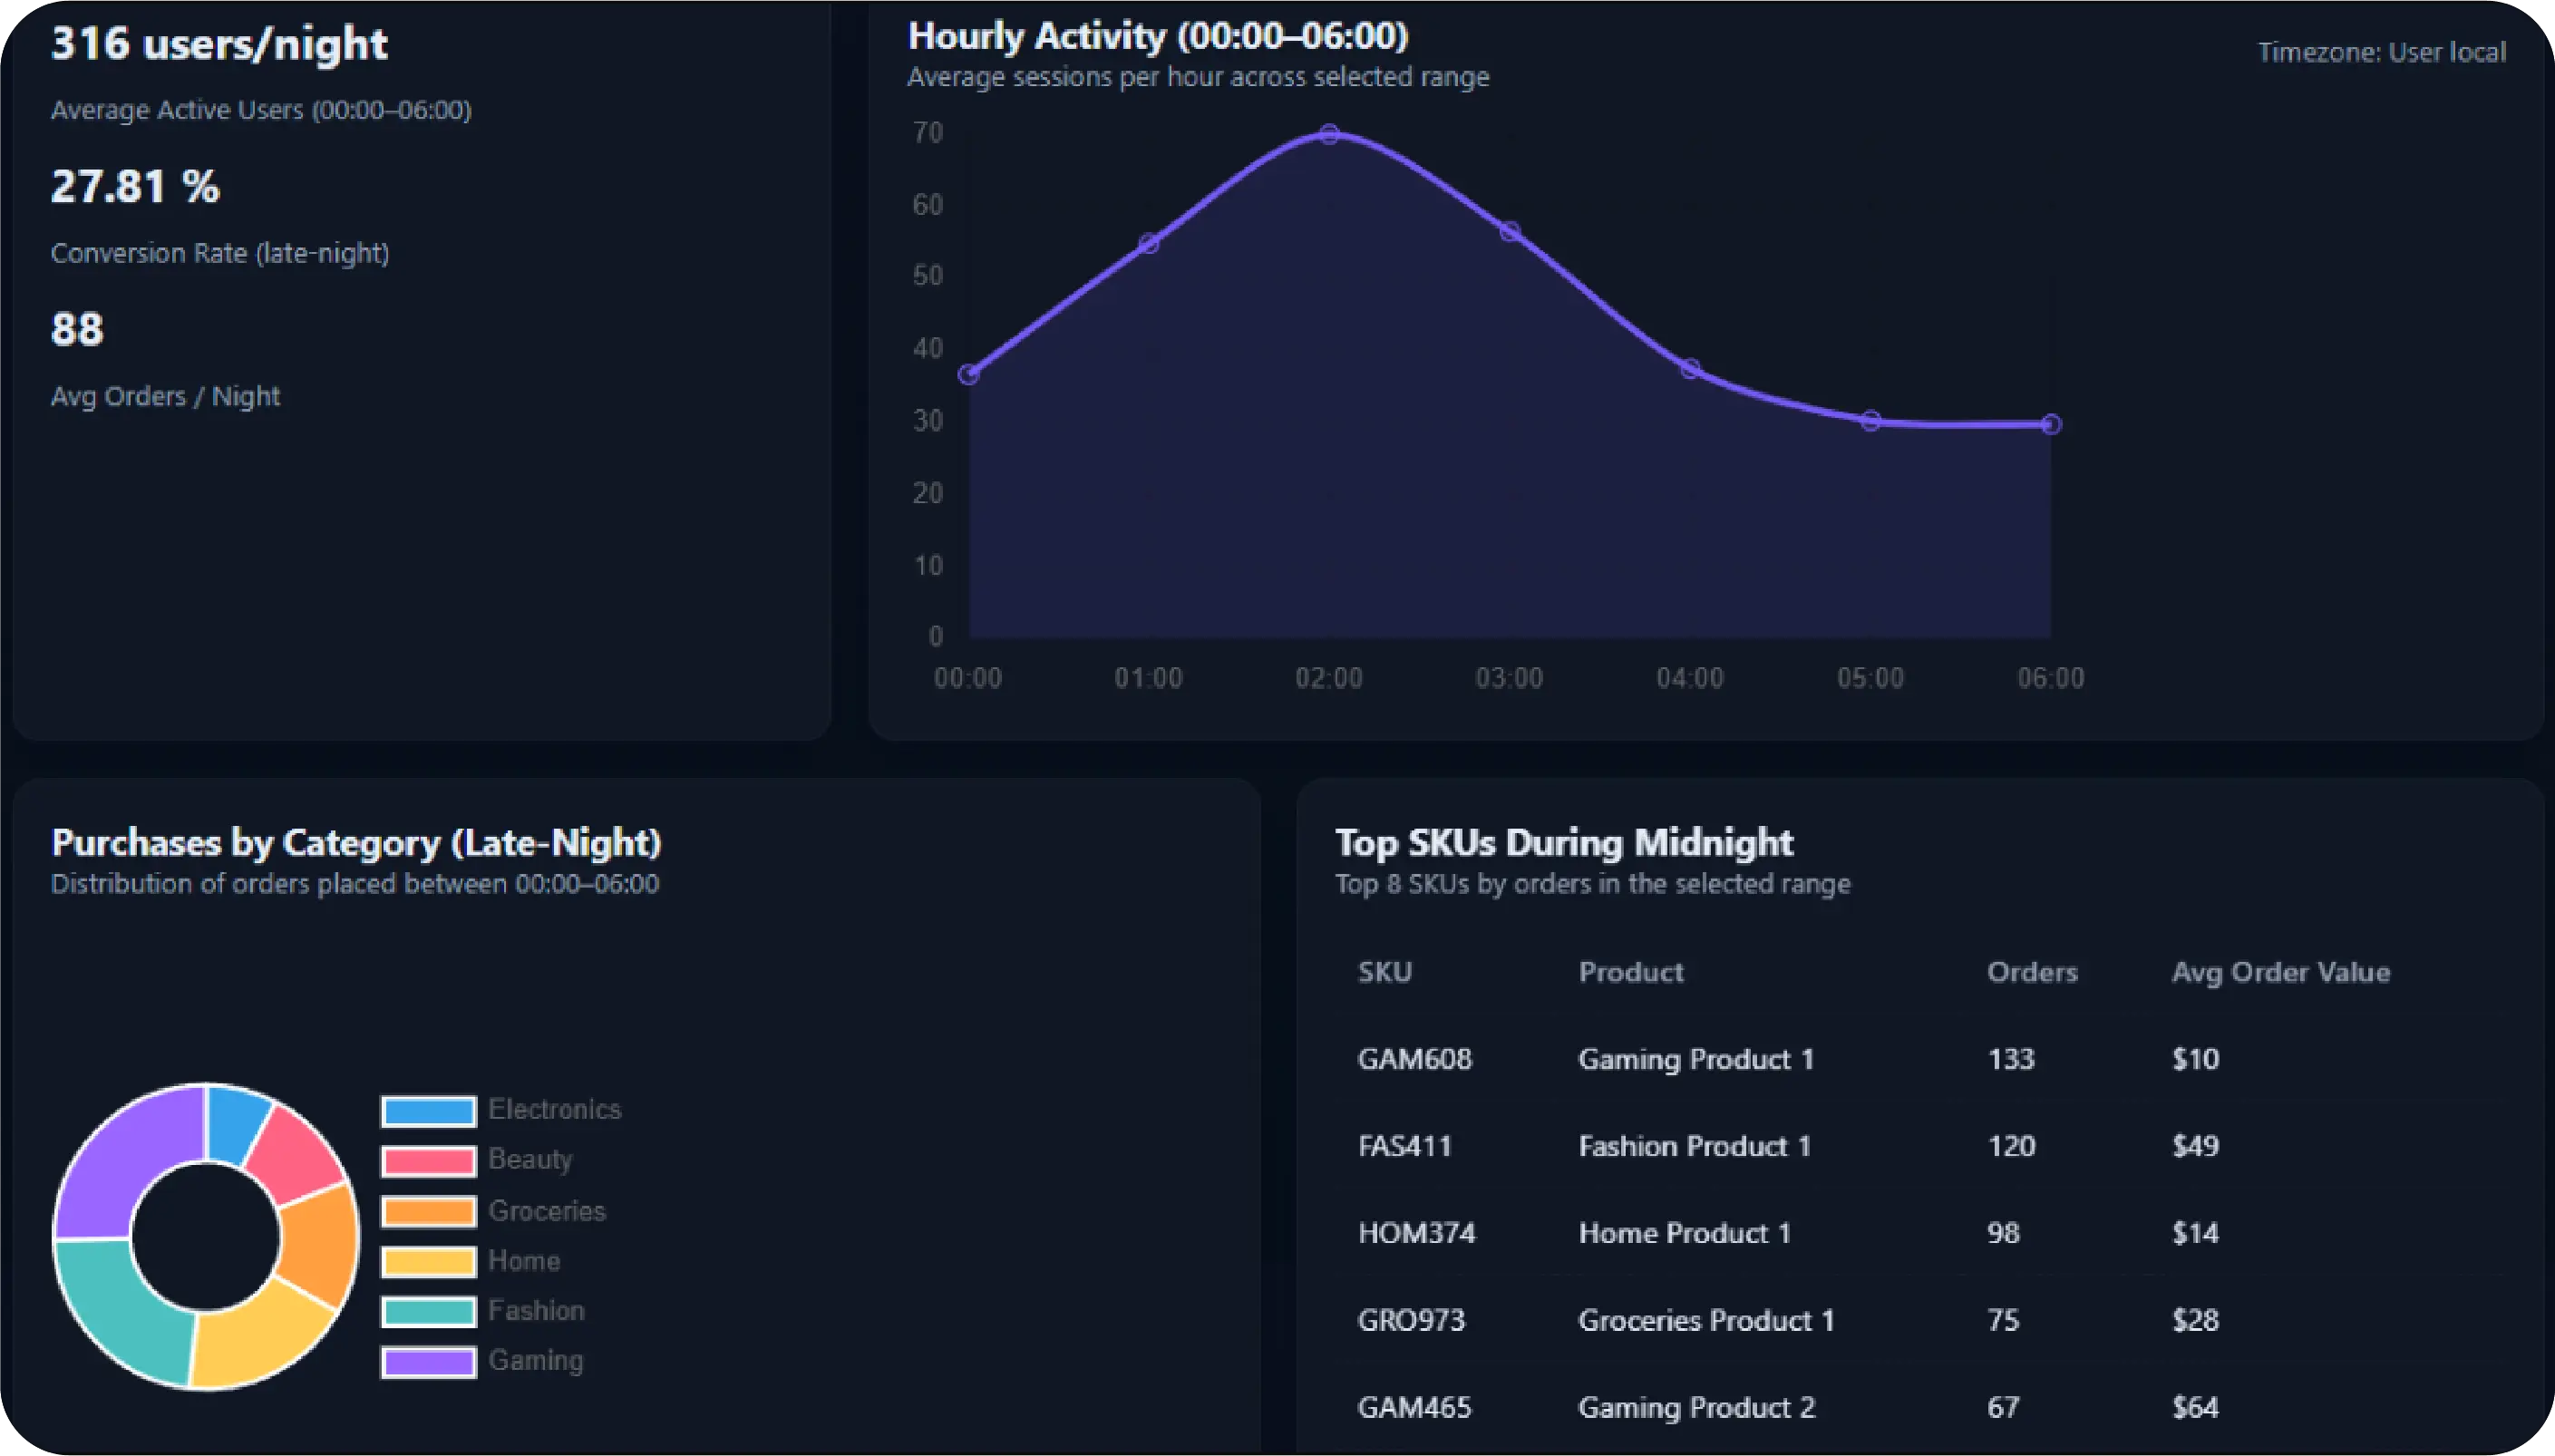Image resolution: width=2555 pixels, height=1456 pixels.
Task: Click the 00:00 chart data point
Action: click(x=968, y=375)
